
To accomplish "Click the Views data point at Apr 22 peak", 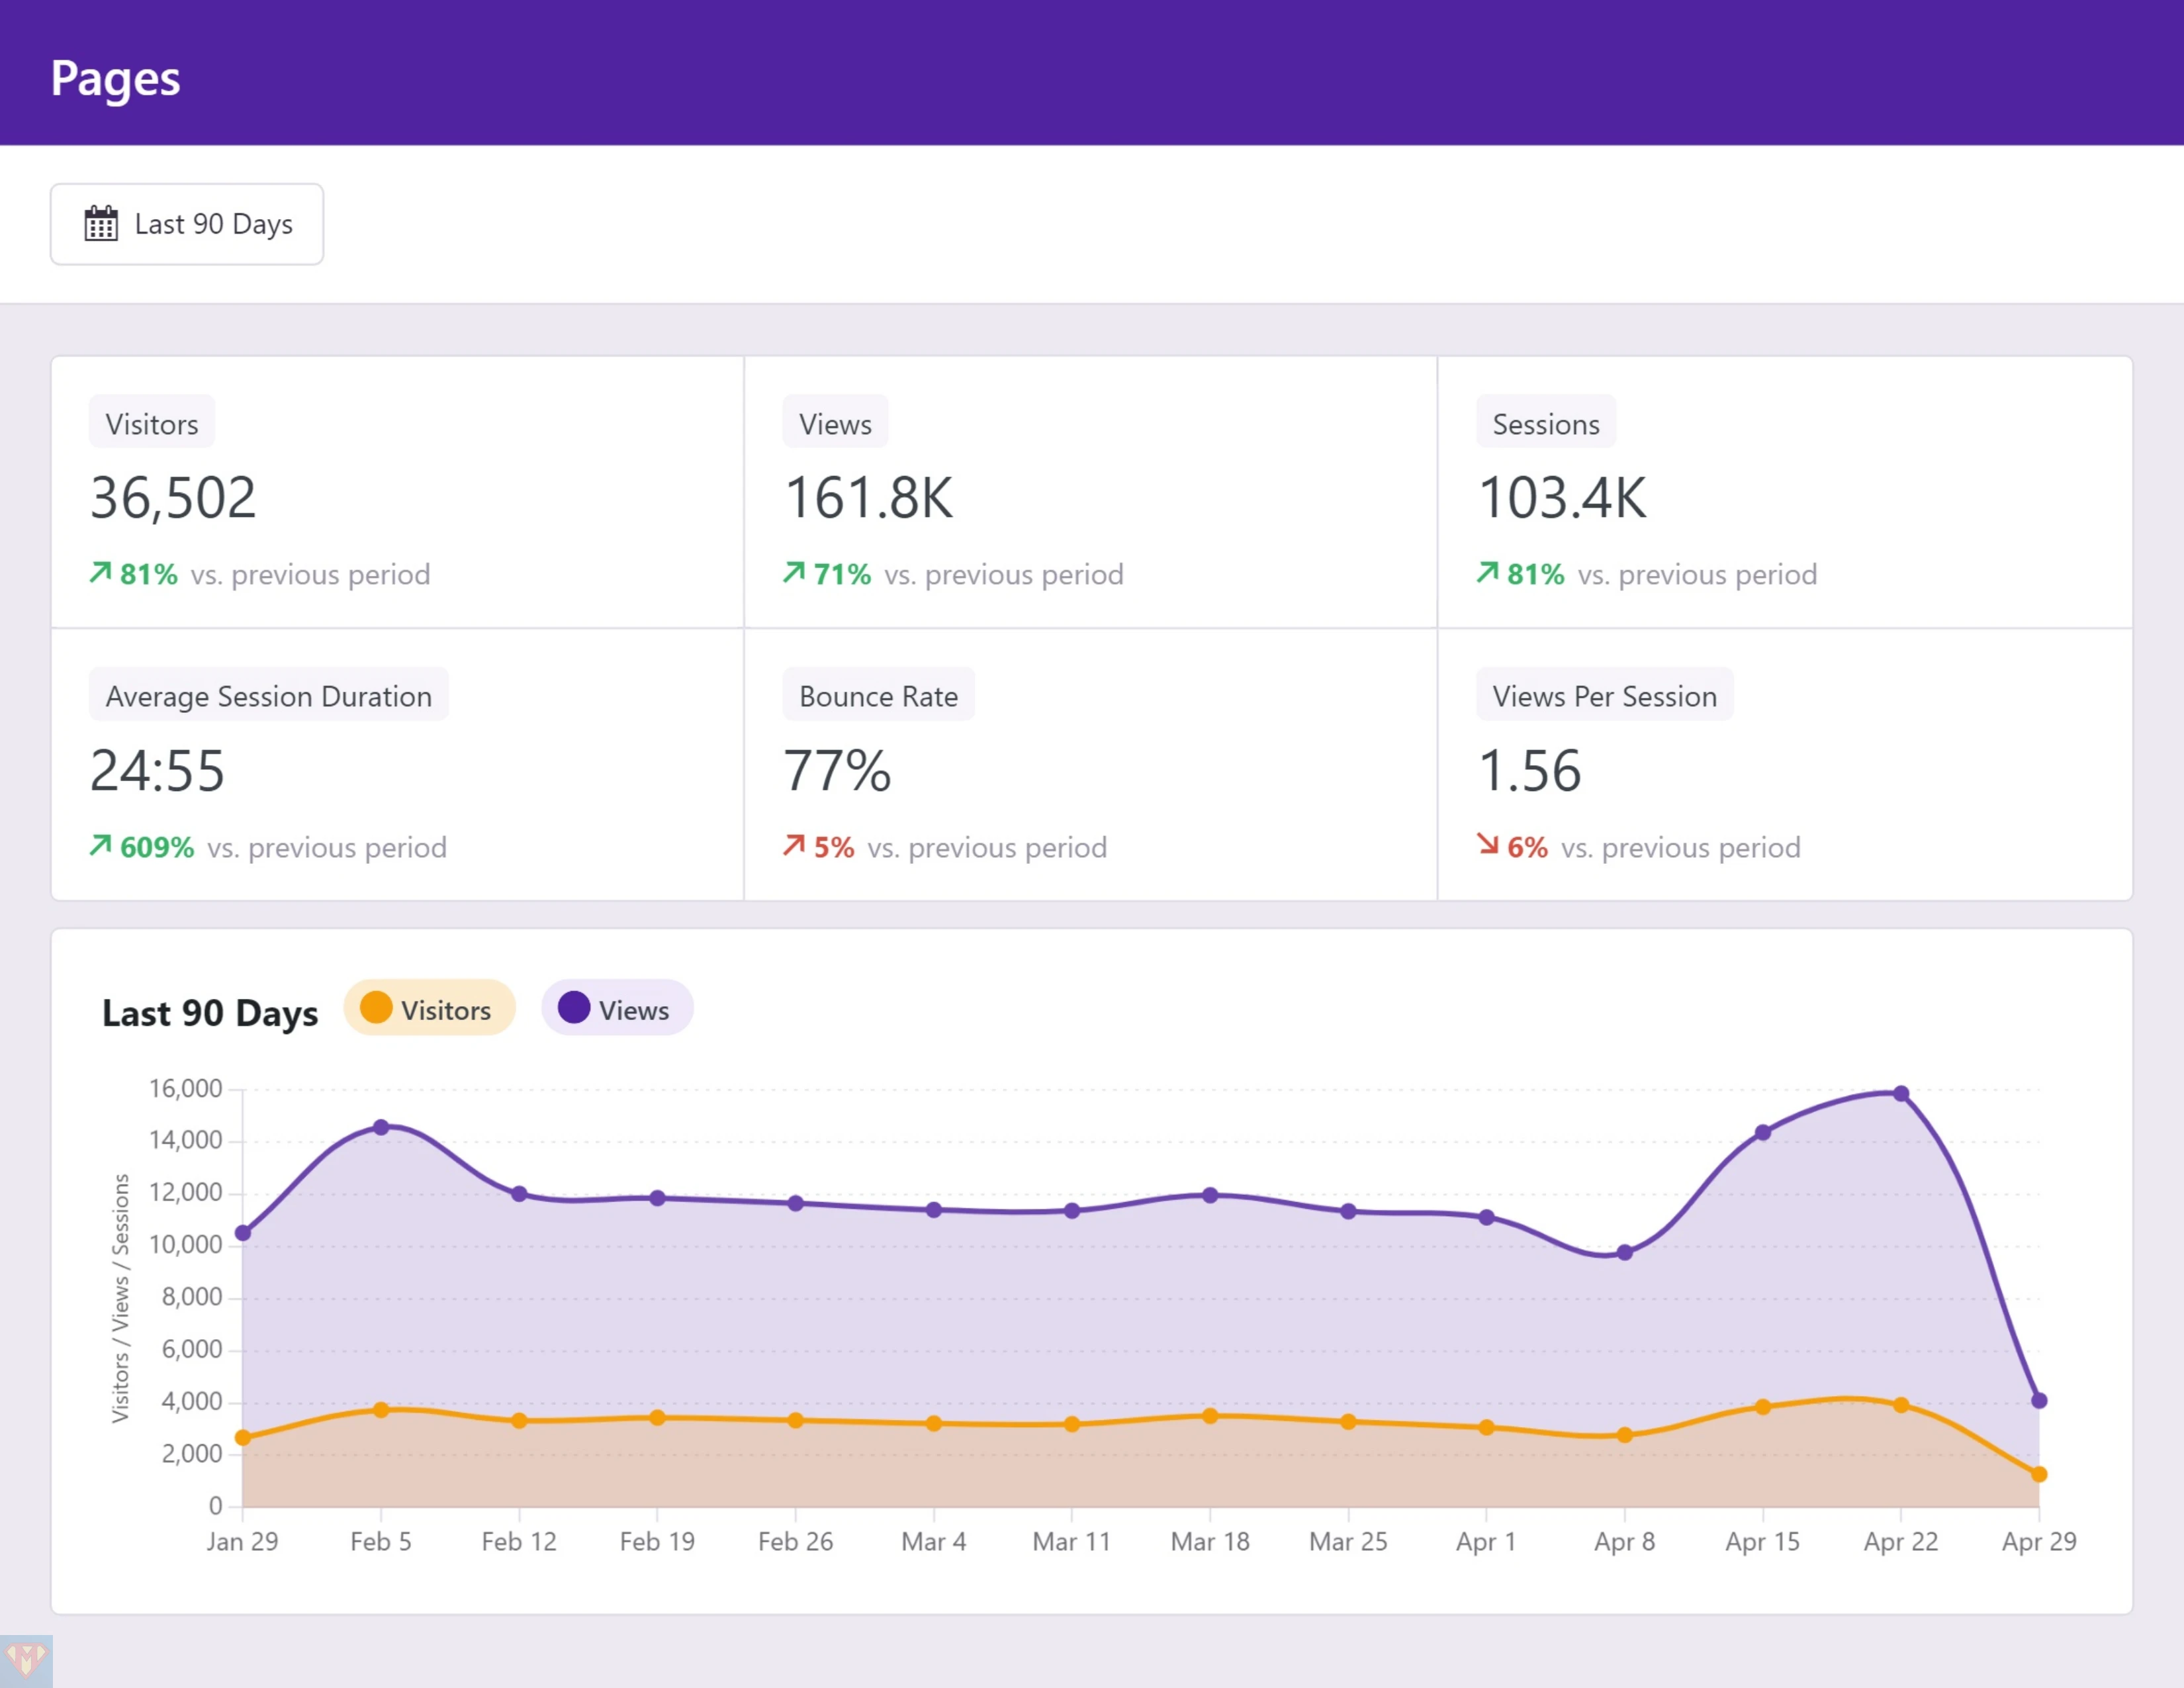I will click(1901, 1094).
